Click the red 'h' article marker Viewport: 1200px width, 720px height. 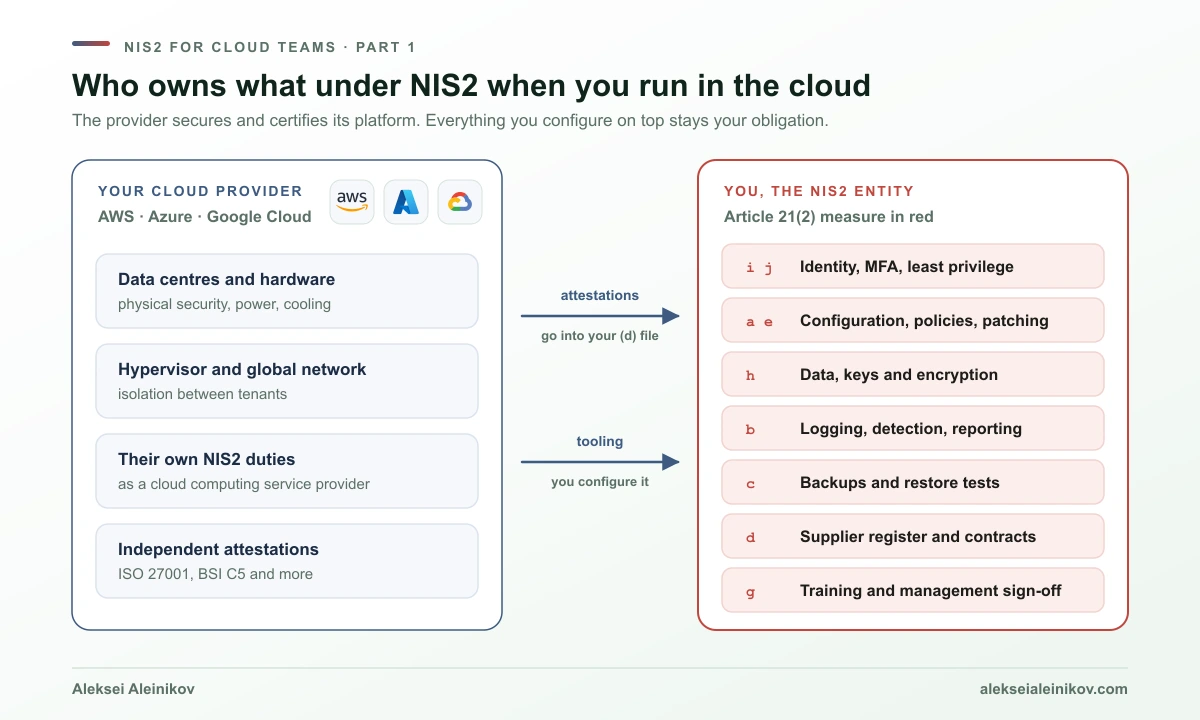[751, 376]
